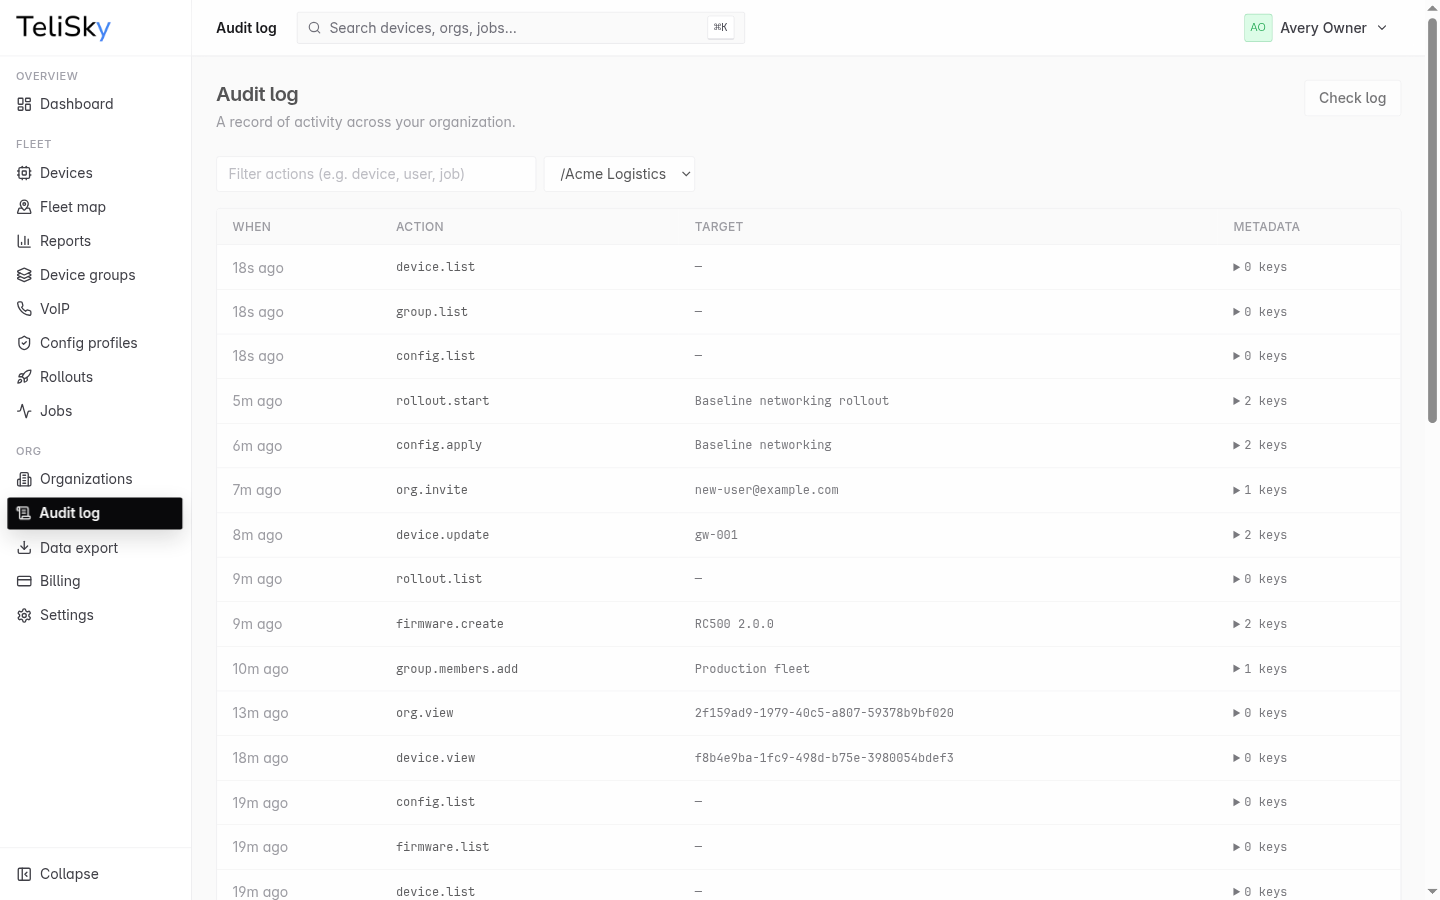This screenshot has width=1440, height=900.
Task: Click the Dashboard grid icon
Action: pyautogui.click(x=24, y=104)
